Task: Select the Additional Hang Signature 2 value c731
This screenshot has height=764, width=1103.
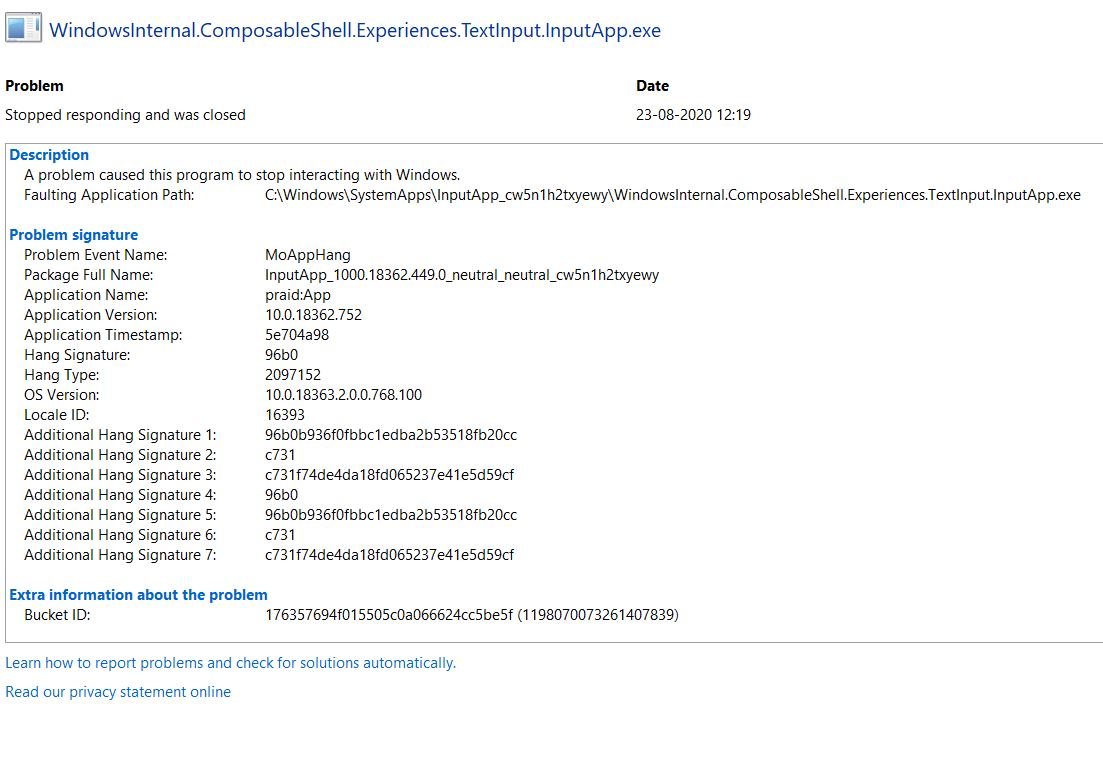Action: coord(280,455)
